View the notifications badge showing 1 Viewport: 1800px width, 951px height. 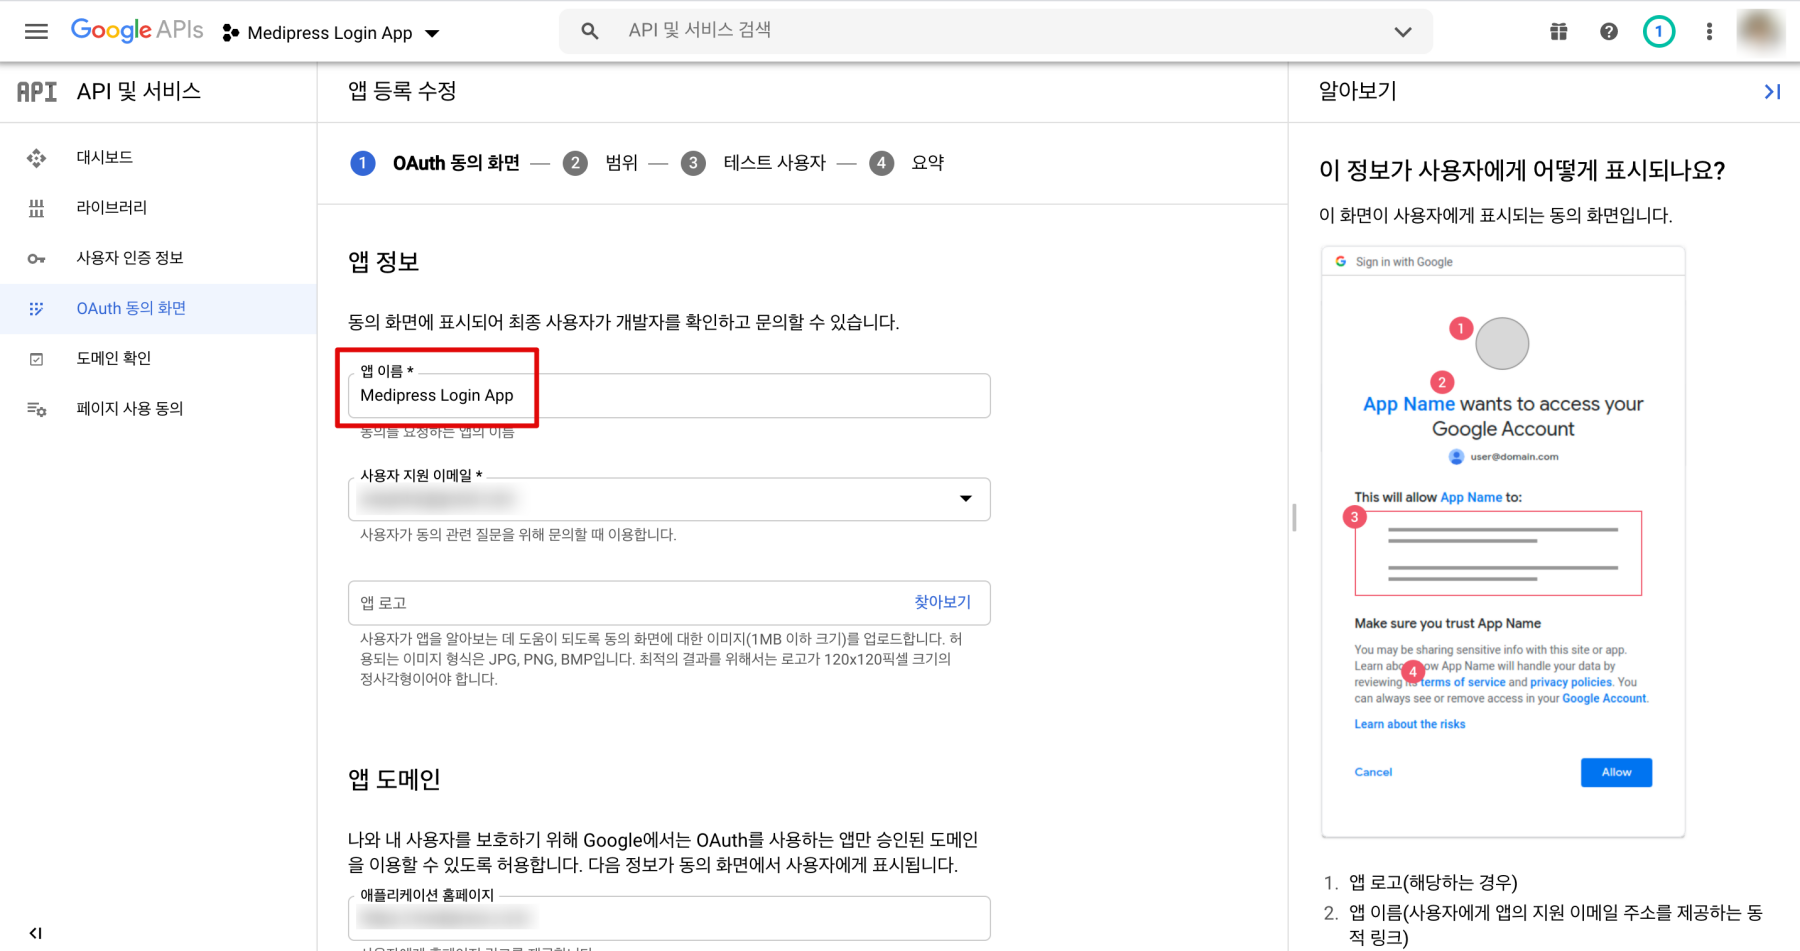pos(1659,32)
